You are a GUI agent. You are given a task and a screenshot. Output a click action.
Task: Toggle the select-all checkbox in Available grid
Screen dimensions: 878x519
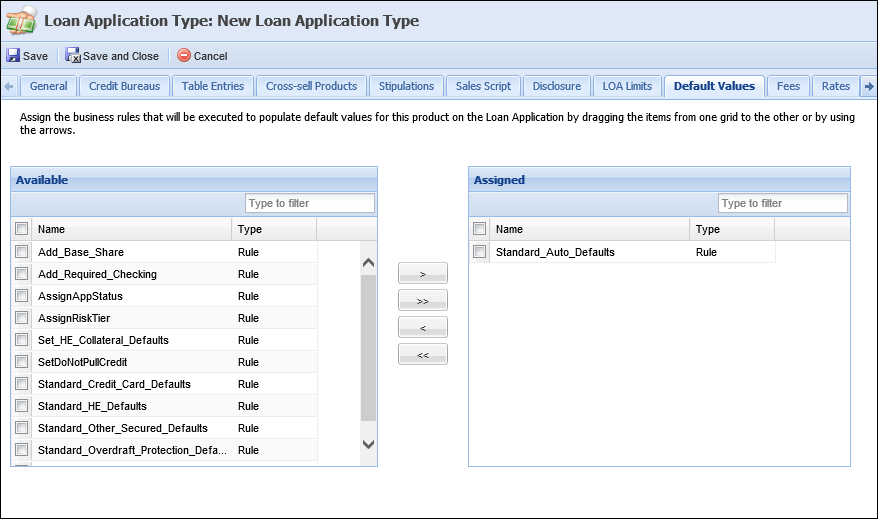[21, 228]
